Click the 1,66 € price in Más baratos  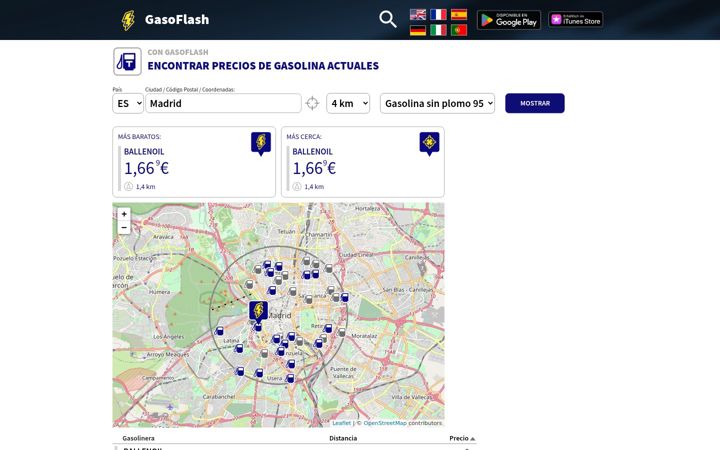tap(146, 168)
